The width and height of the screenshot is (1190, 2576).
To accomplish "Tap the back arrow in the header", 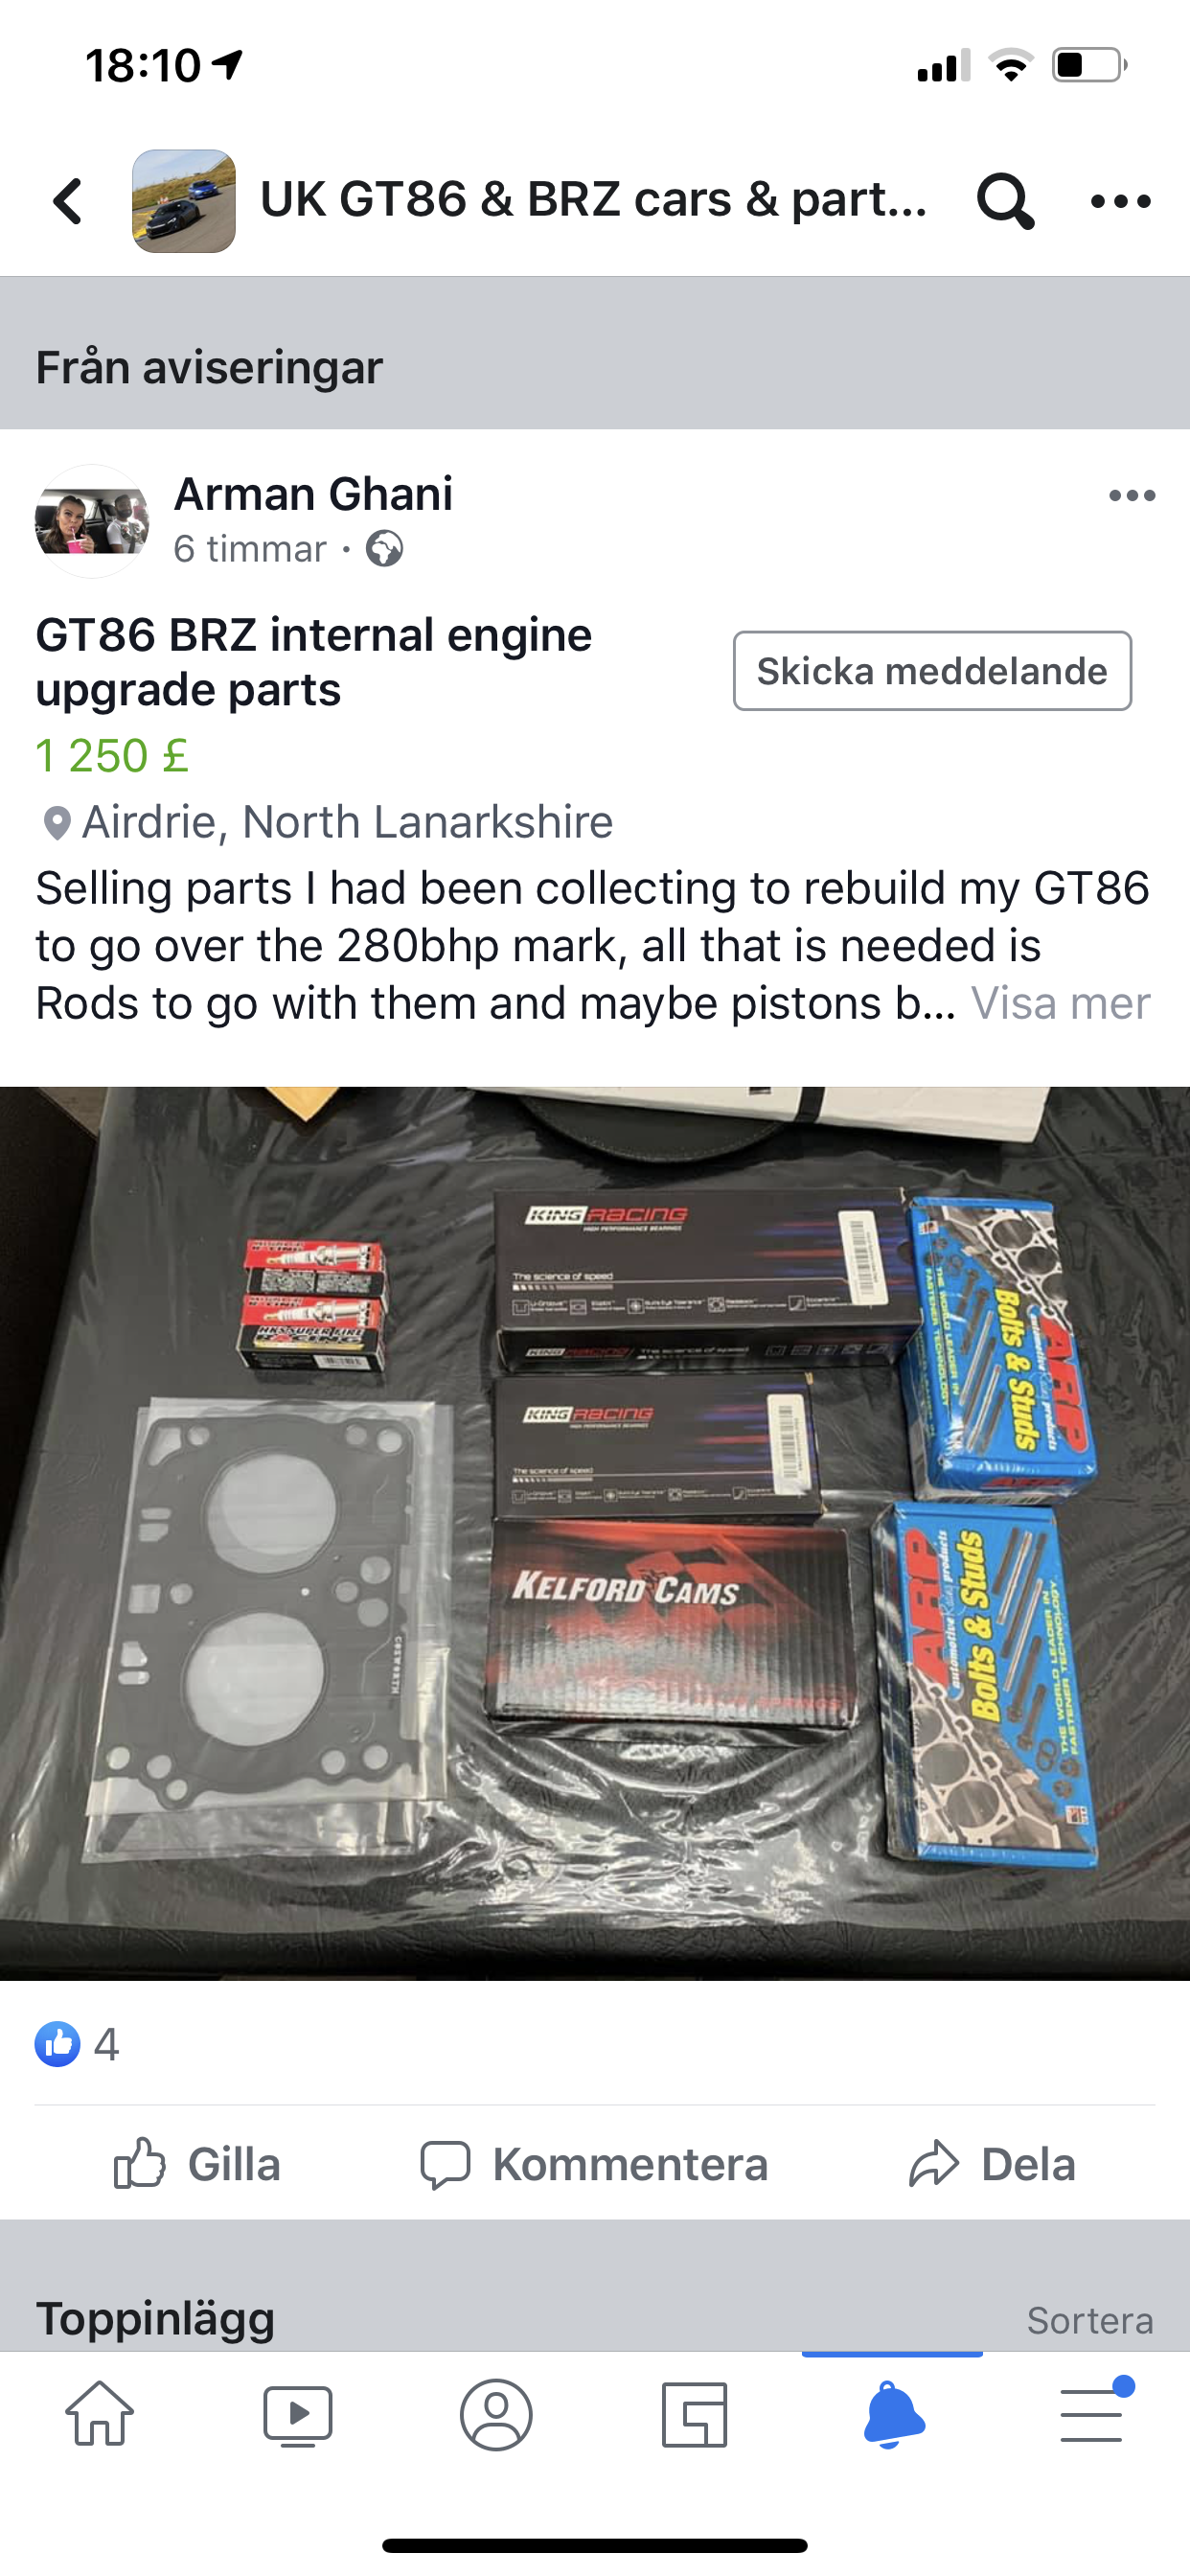I will pos(68,201).
